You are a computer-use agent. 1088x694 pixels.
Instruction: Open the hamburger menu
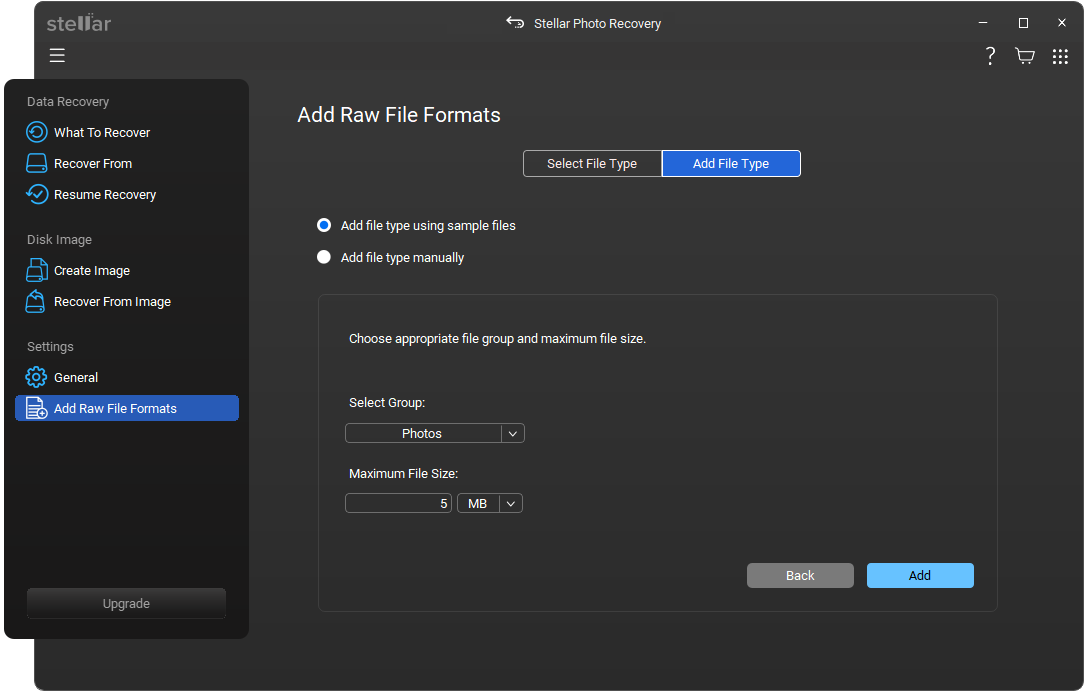click(x=57, y=56)
